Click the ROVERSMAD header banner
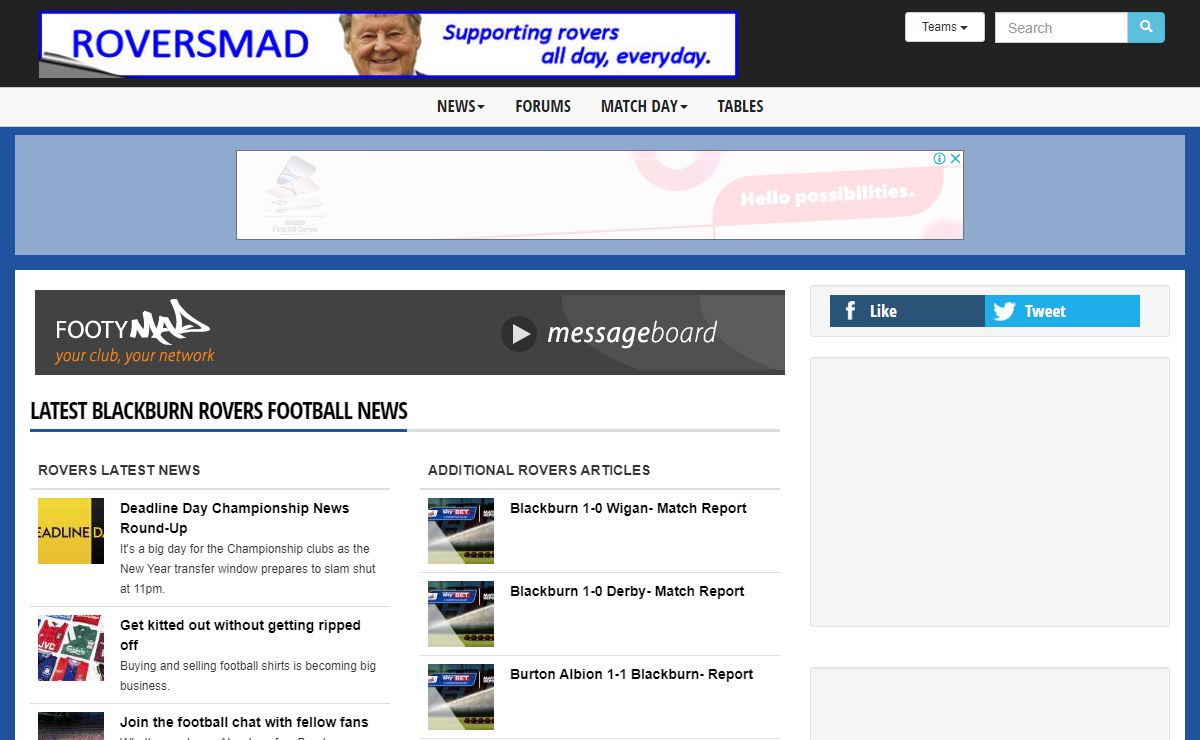Image resolution: width=1200 pixels, height=740 pixels. click(388, 45)
